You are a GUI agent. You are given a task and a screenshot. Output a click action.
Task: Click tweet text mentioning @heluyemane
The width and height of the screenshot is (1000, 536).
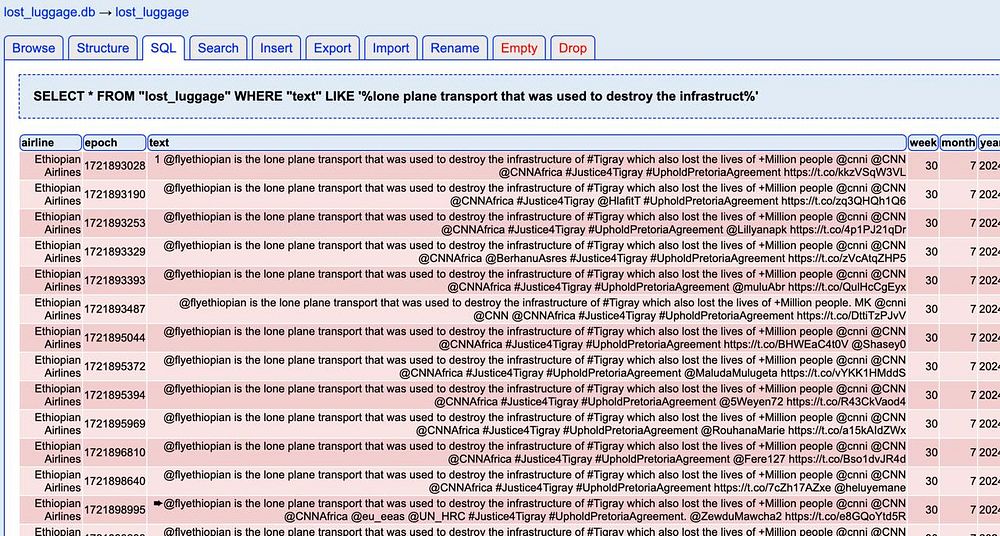point(527,482)
